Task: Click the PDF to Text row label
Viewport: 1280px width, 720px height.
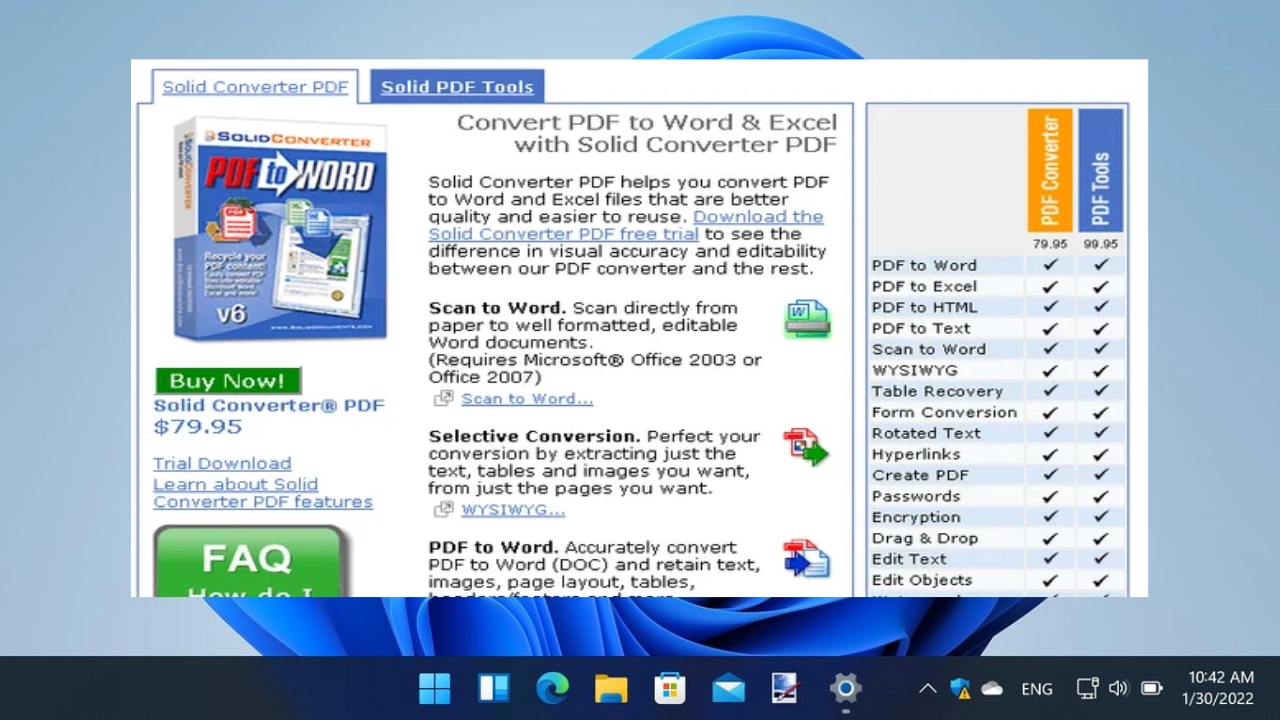Action: tap(921, 328)
